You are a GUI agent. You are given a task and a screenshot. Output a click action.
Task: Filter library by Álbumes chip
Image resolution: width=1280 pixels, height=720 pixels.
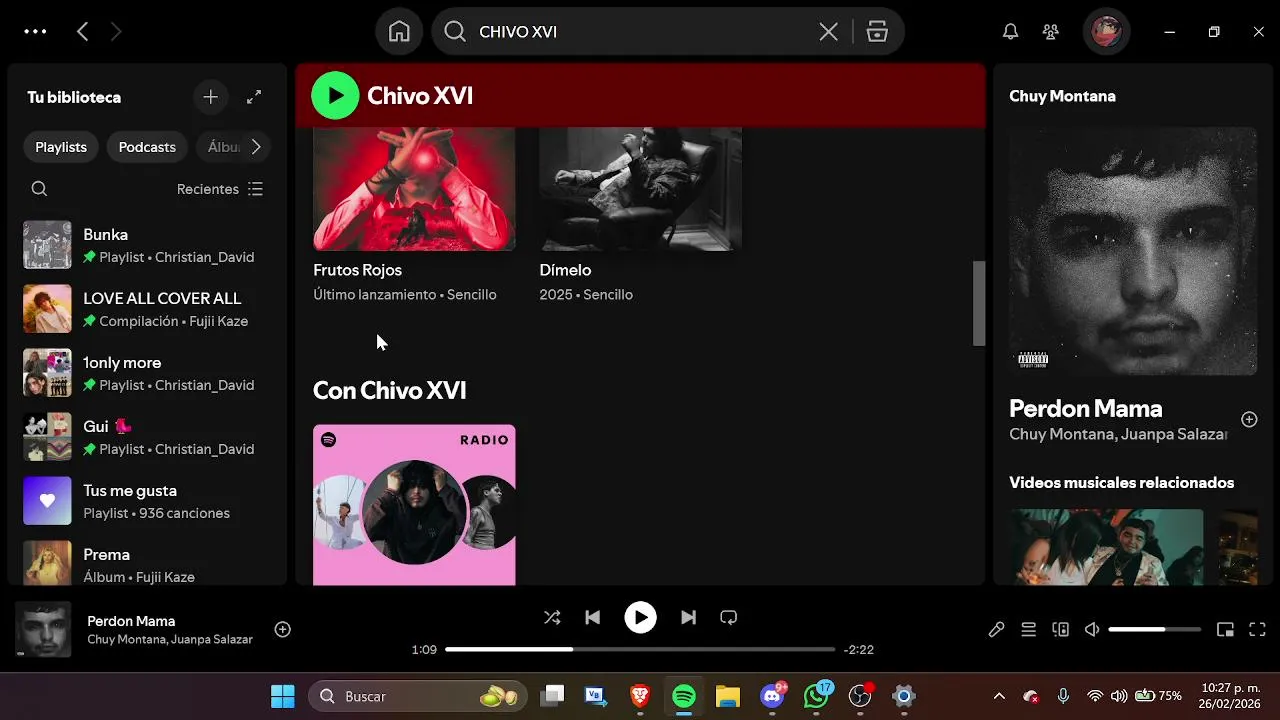click(x=223, y=147)
